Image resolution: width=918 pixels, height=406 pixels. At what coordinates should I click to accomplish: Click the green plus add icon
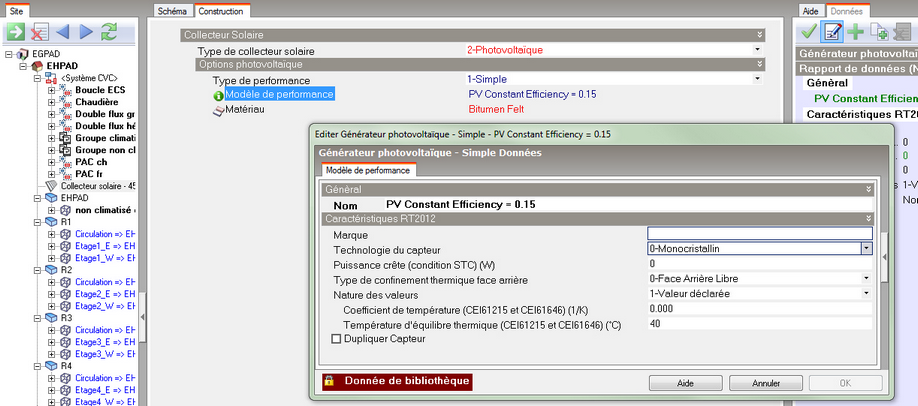pos(856,32)
